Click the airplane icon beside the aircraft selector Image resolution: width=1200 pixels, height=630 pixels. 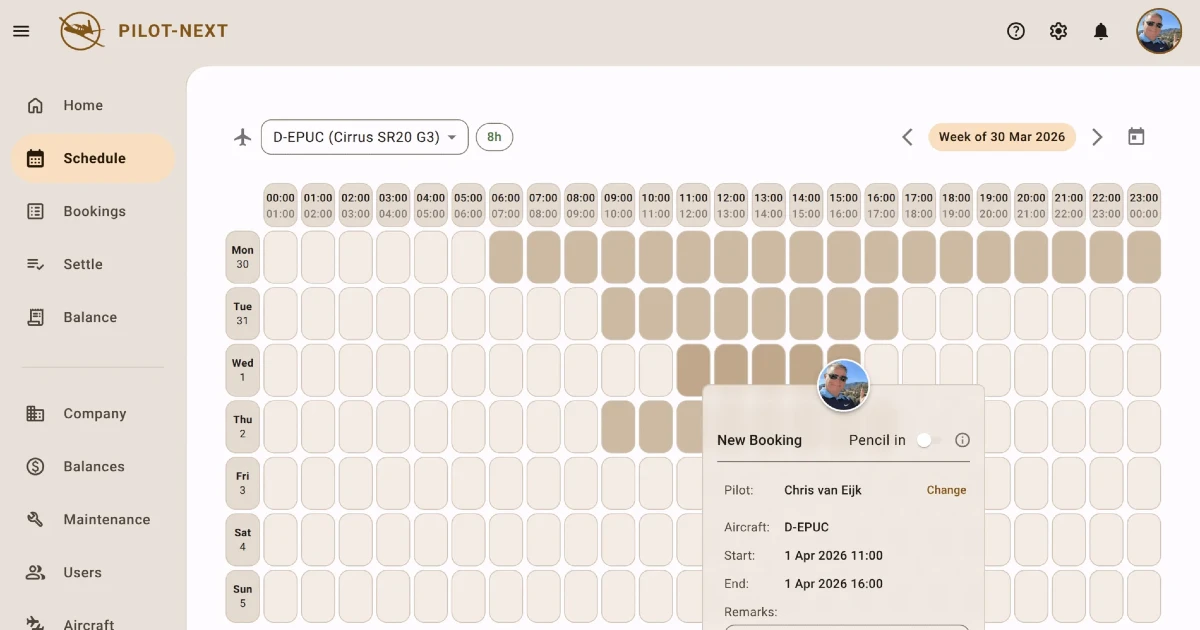tap(242, 136)
